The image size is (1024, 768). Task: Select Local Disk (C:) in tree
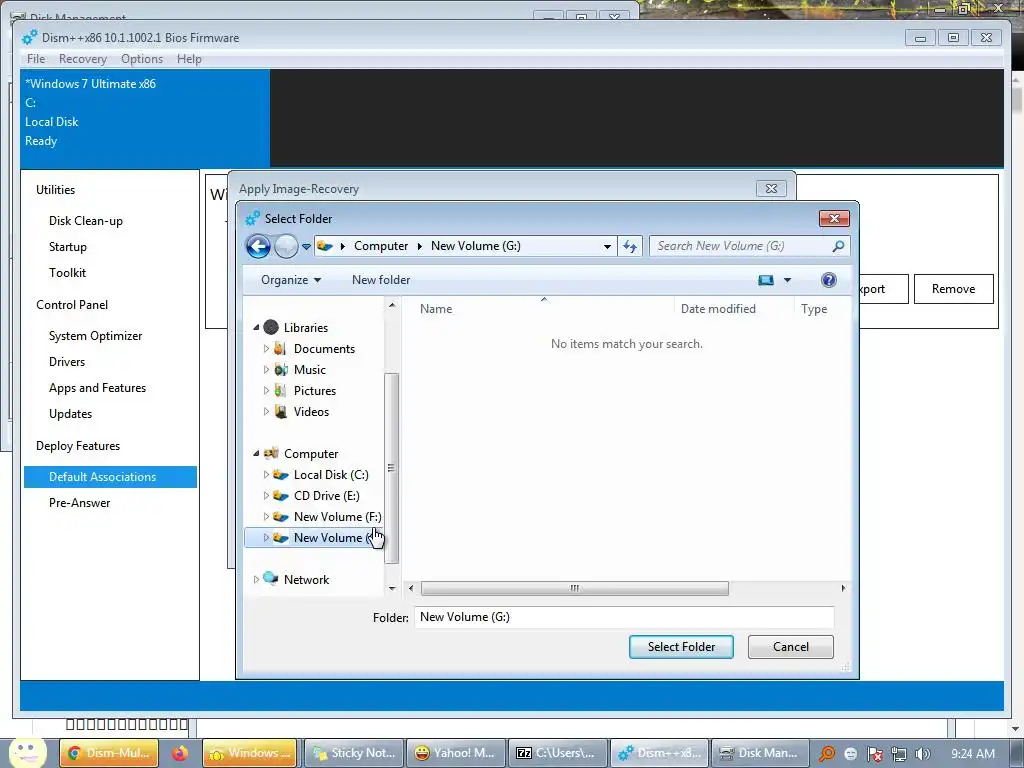331,475
